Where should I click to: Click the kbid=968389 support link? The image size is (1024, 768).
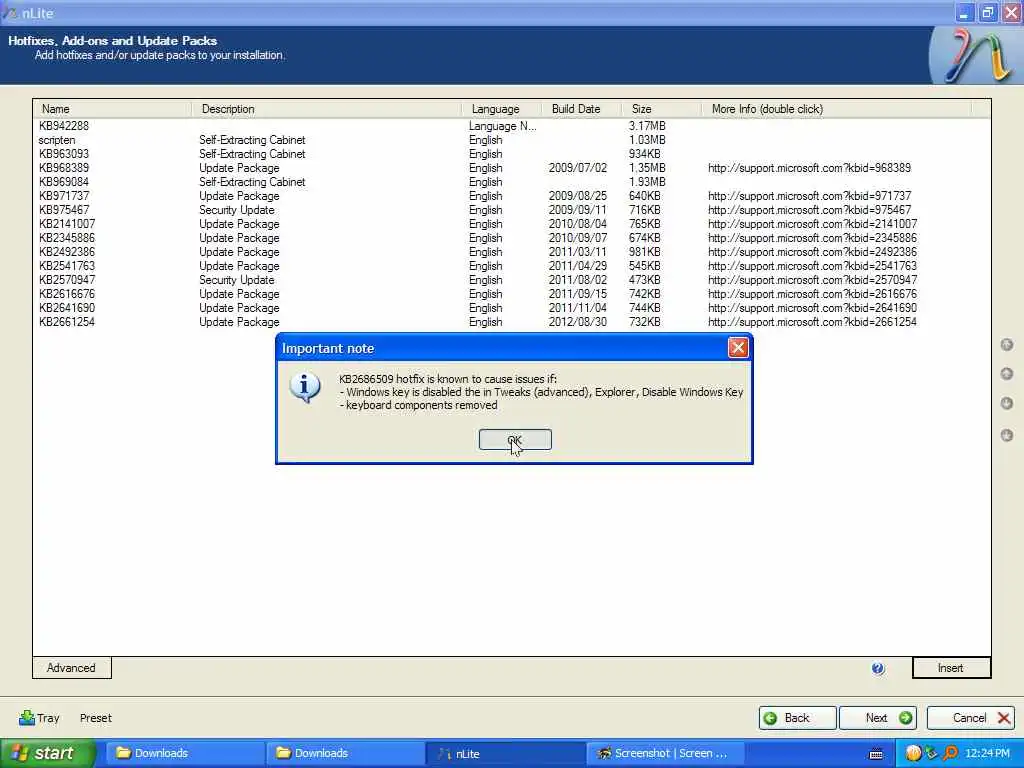[x=809, y=168]
